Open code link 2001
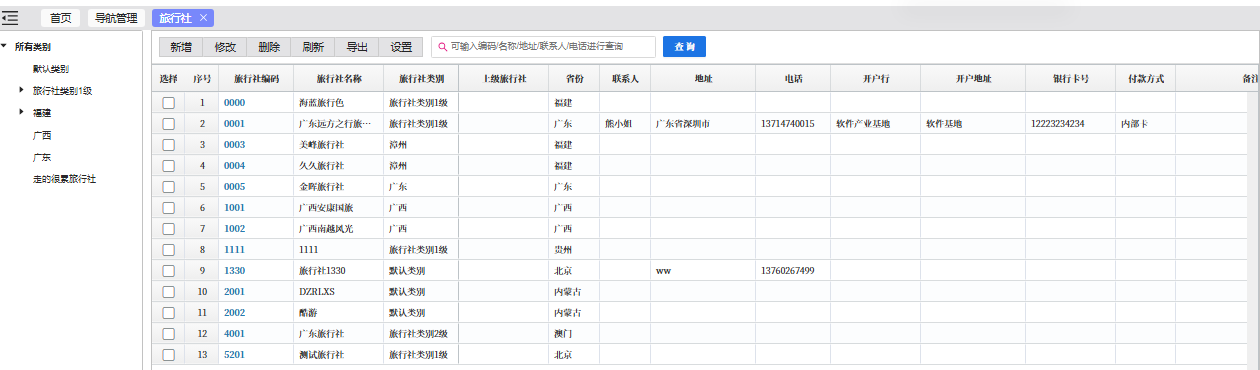1260x370 pixels. (x=234, y=292)
